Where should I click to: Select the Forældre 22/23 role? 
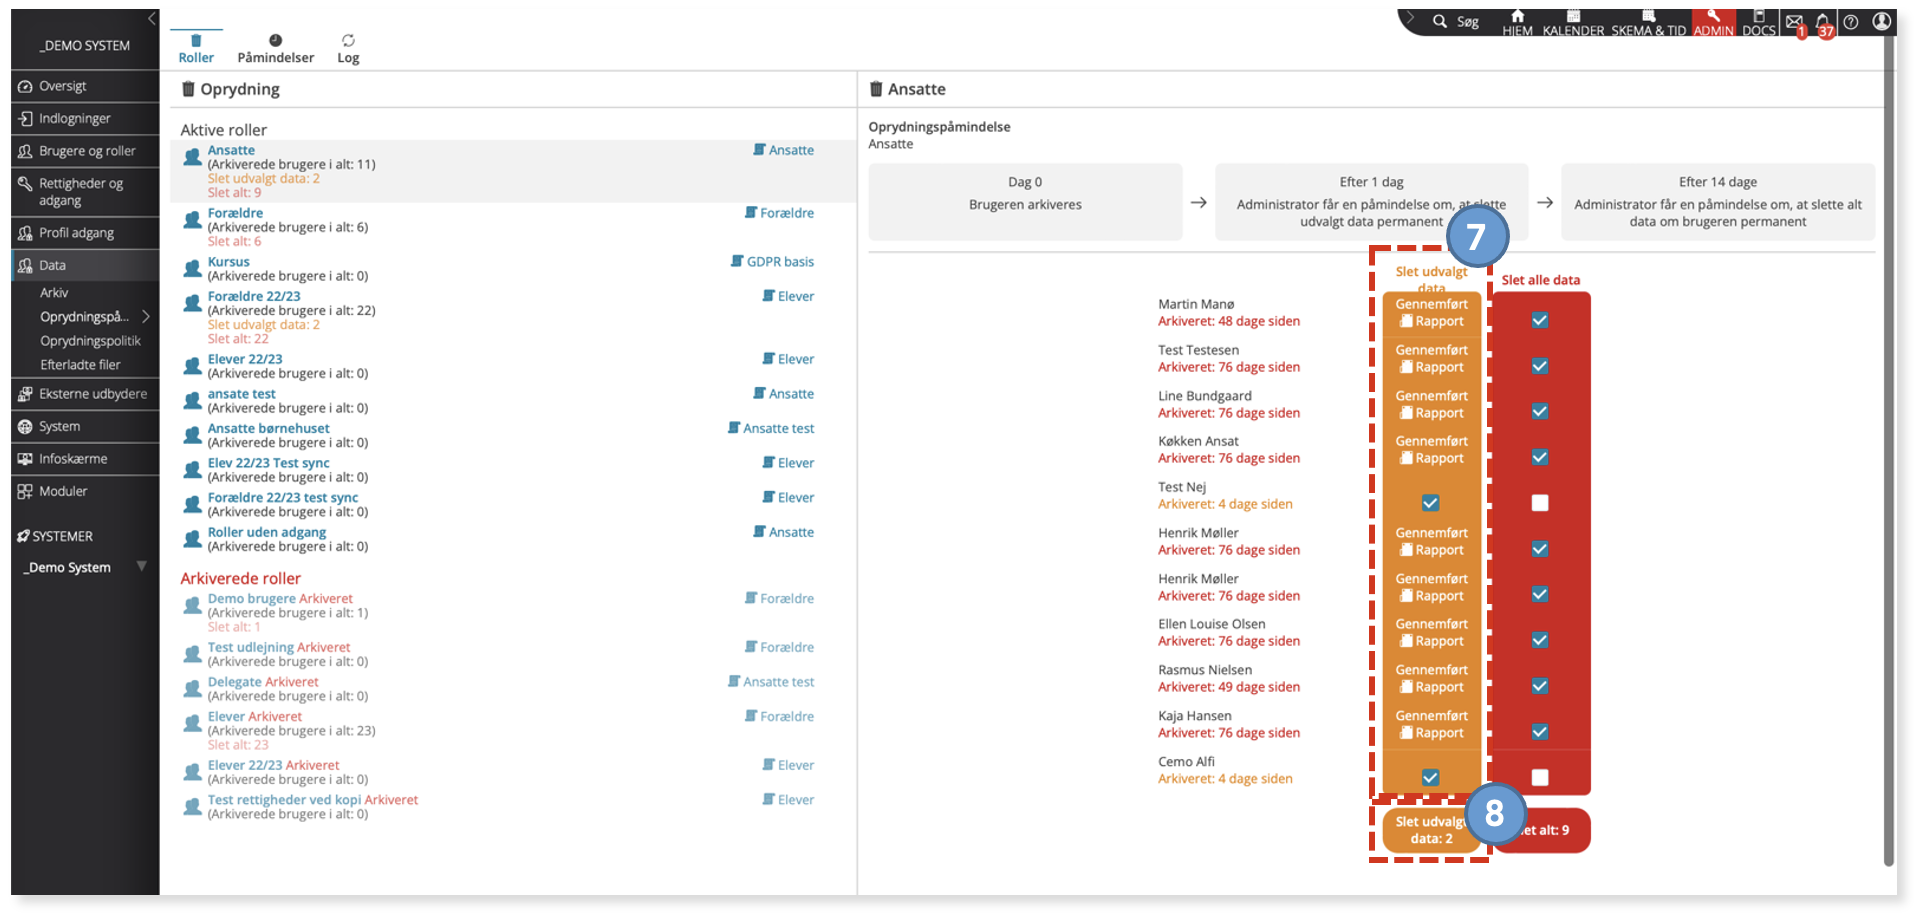click(254, 296)
